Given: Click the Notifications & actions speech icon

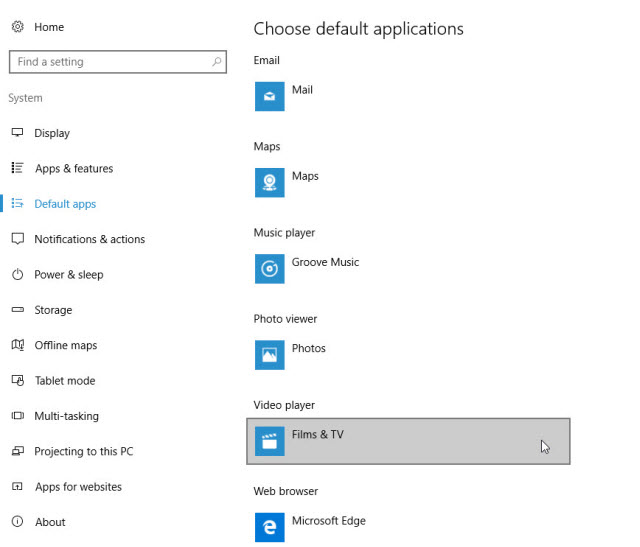Looking at the screenshot, I should pyautogui.click(x=18, y=239).
